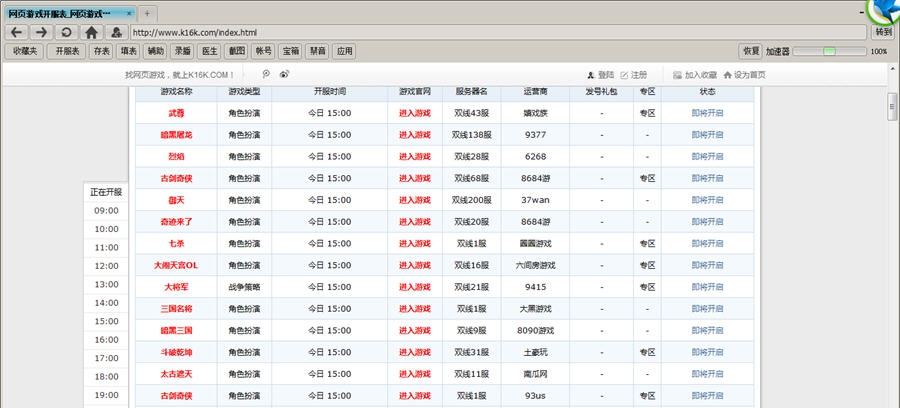
Task: Open the 收藏夹 favorites menu
Action: coord(25,51)
